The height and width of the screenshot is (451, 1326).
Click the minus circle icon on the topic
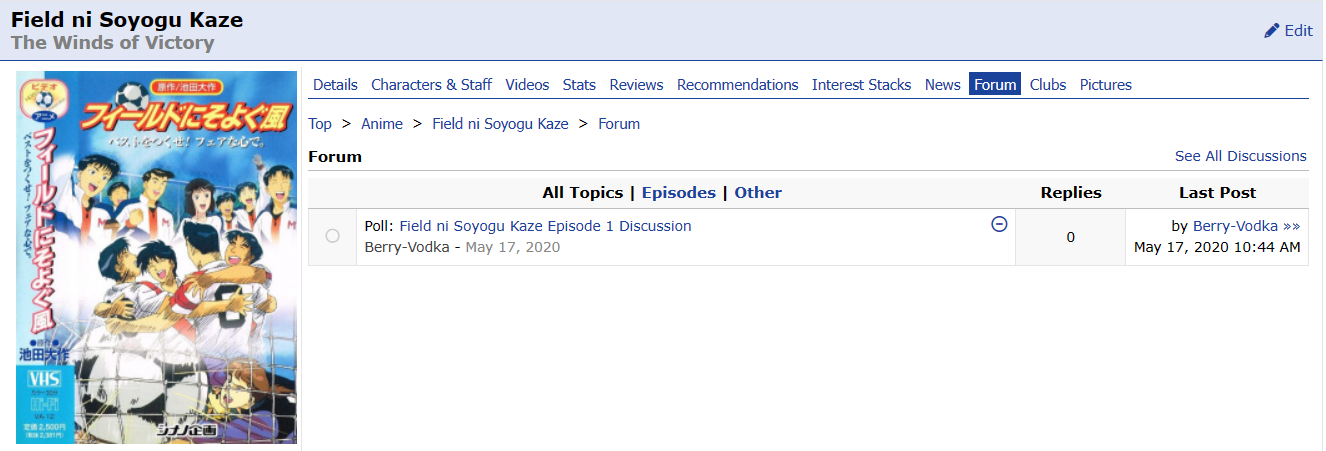(x=998, y=224)
